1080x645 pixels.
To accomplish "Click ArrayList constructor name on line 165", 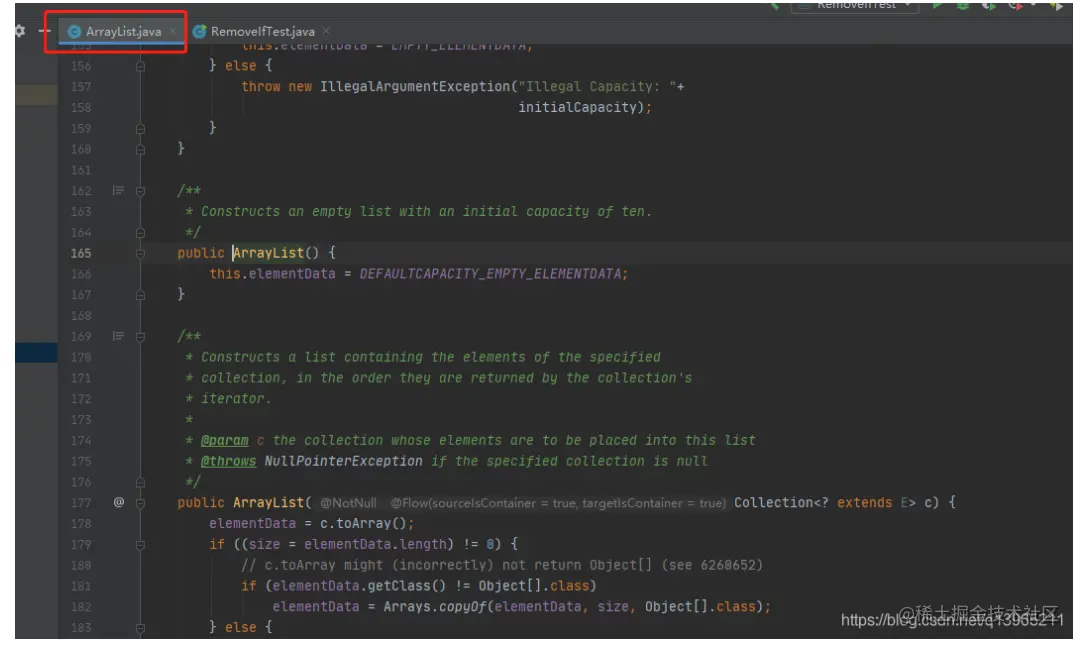I will tap(268, 253).
